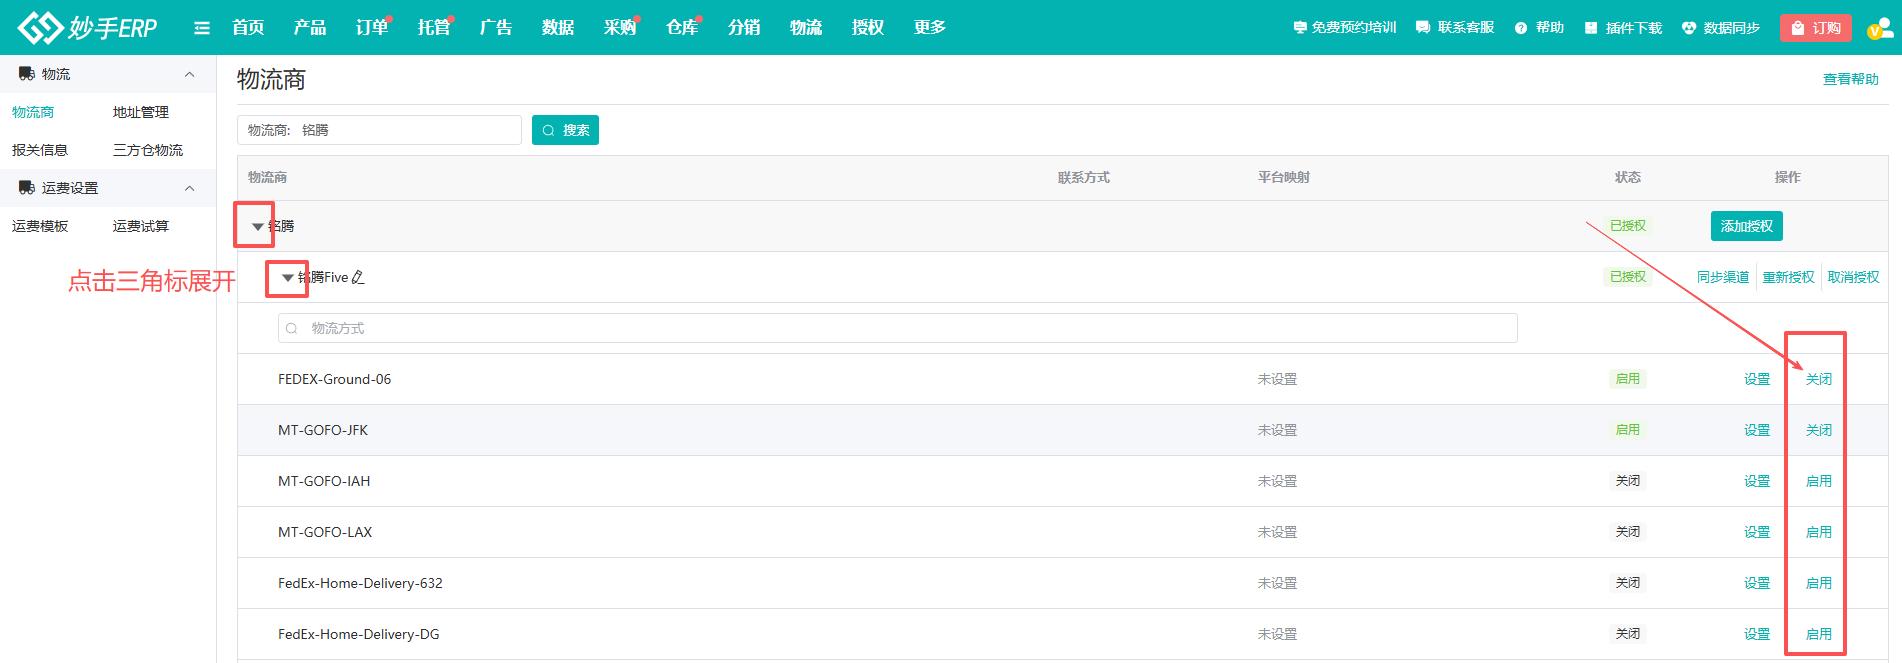Collapse the 运费设置 sidebar section
This screenshot has height=663, width=1902.
189,188
